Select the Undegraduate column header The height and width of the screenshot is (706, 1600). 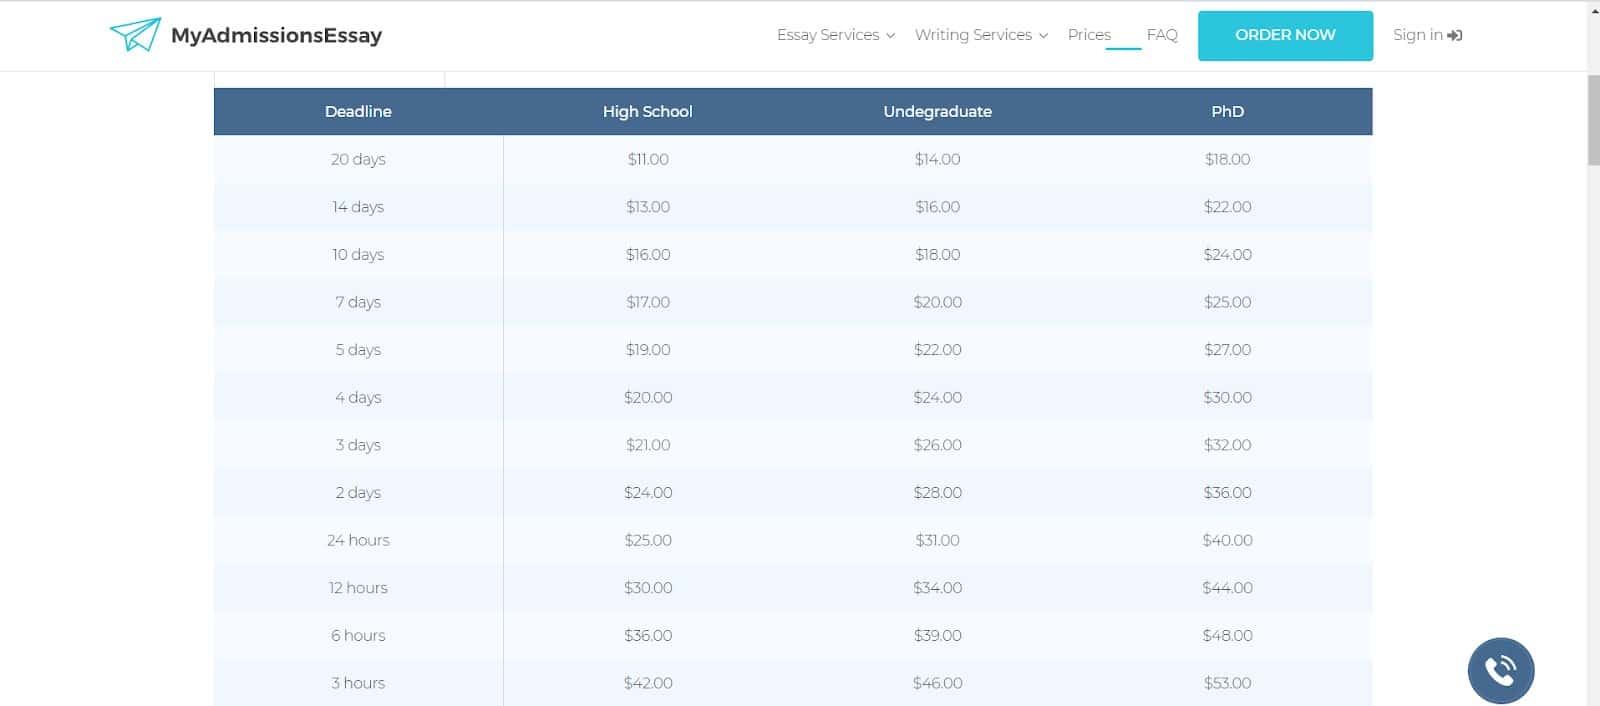click(937, 111)
